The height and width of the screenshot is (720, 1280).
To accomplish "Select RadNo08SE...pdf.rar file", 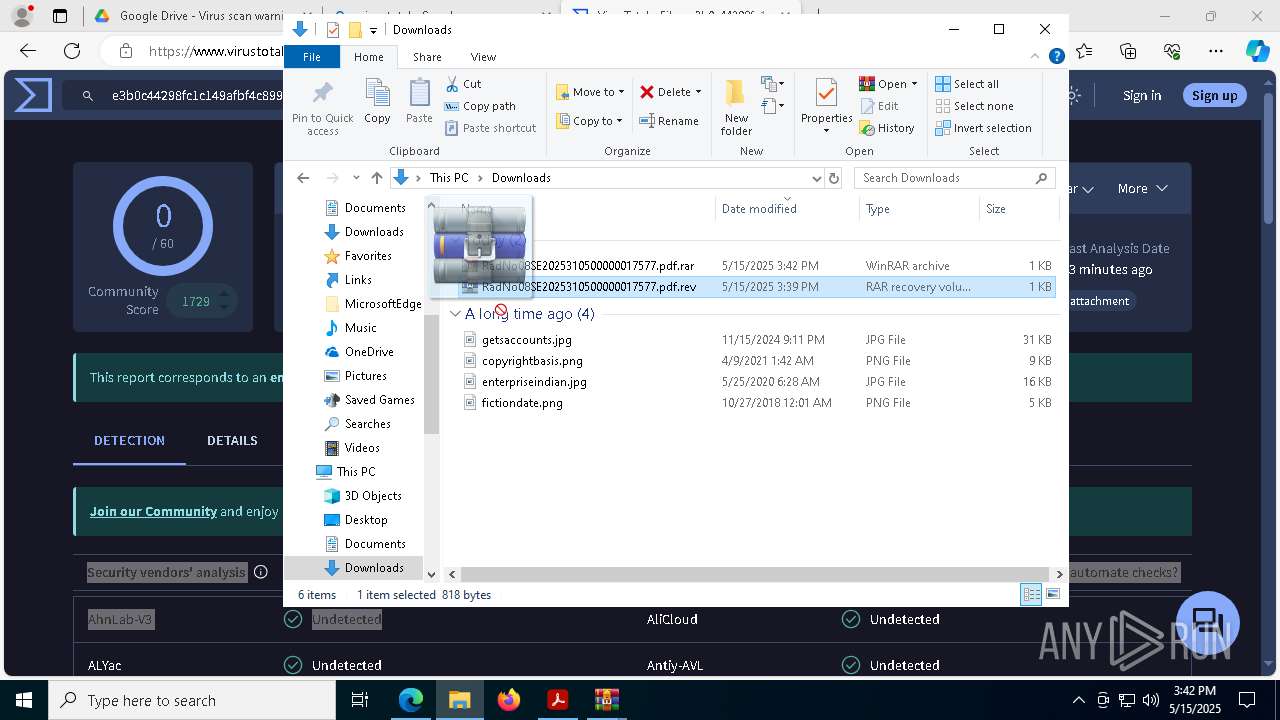I will 757,266.
